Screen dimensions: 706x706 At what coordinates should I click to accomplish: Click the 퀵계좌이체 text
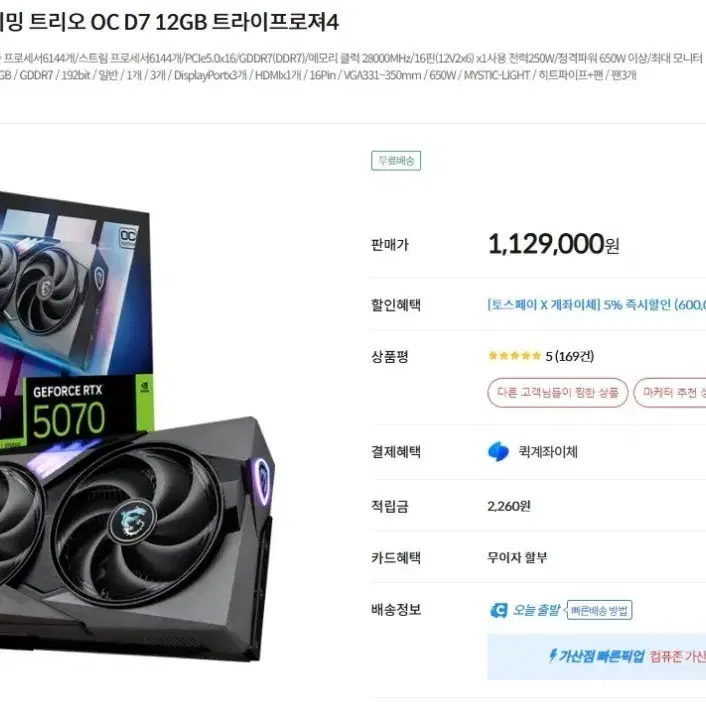point(548,452)
